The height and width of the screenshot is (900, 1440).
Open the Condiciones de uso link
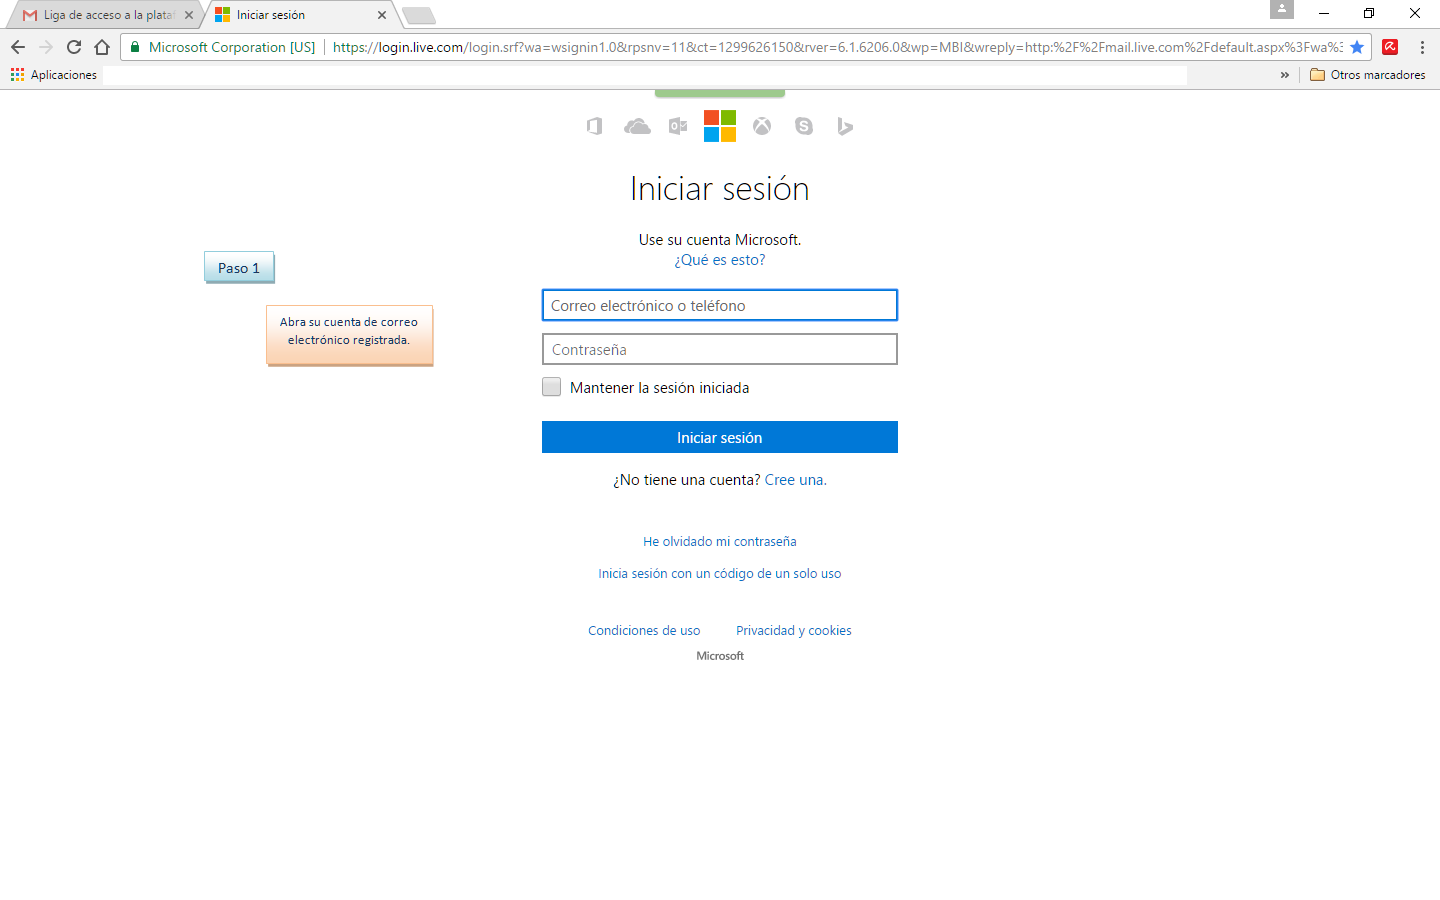click(644, 631)
